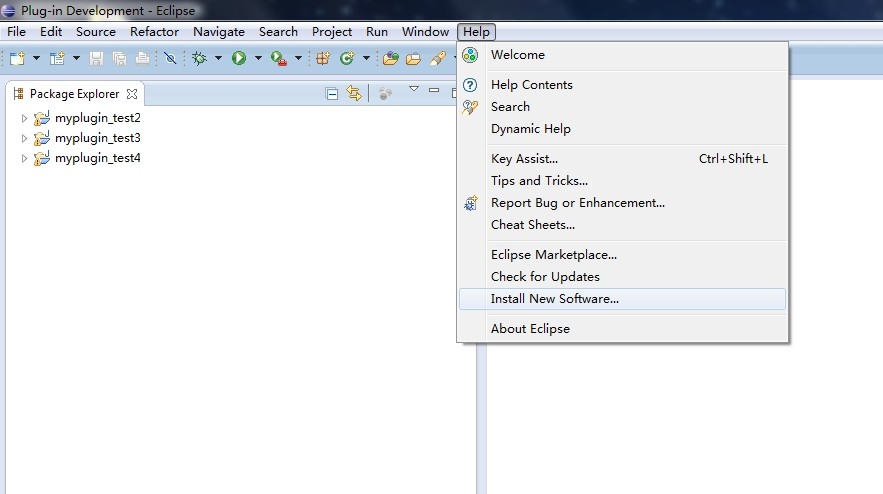Image resolution: width=883 pixels, height=494 pixels.
Task: Click the Collapse All icon in Package Explorer
Action: click(332, 94)
